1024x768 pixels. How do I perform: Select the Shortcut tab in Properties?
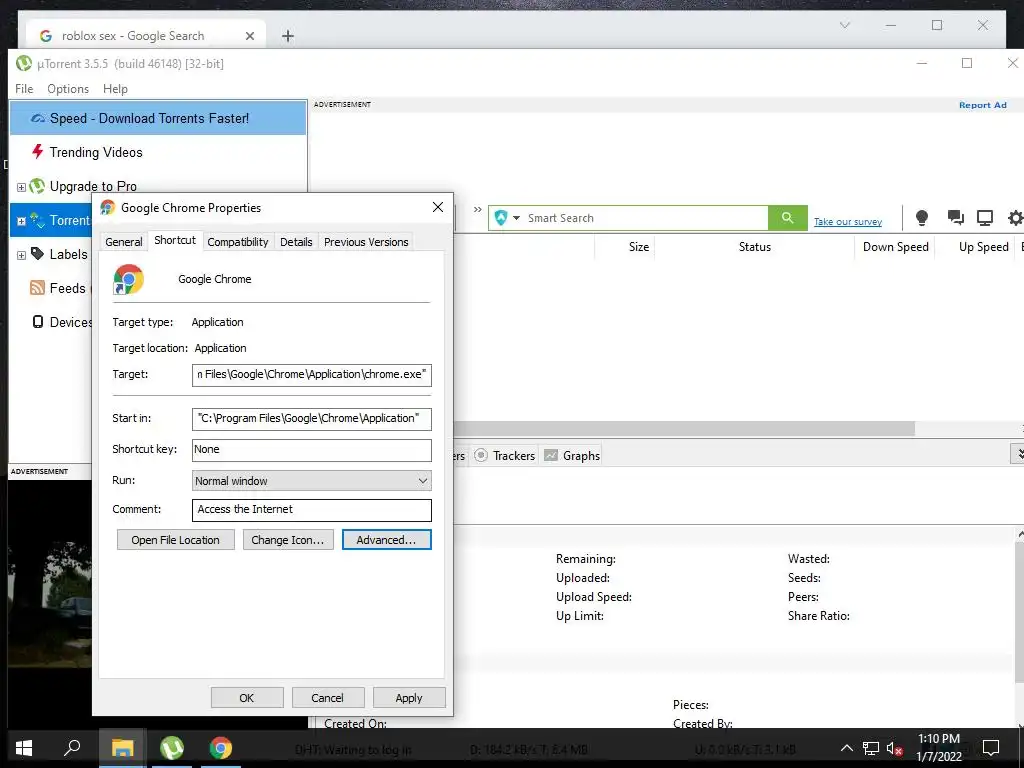click(175, 240)
